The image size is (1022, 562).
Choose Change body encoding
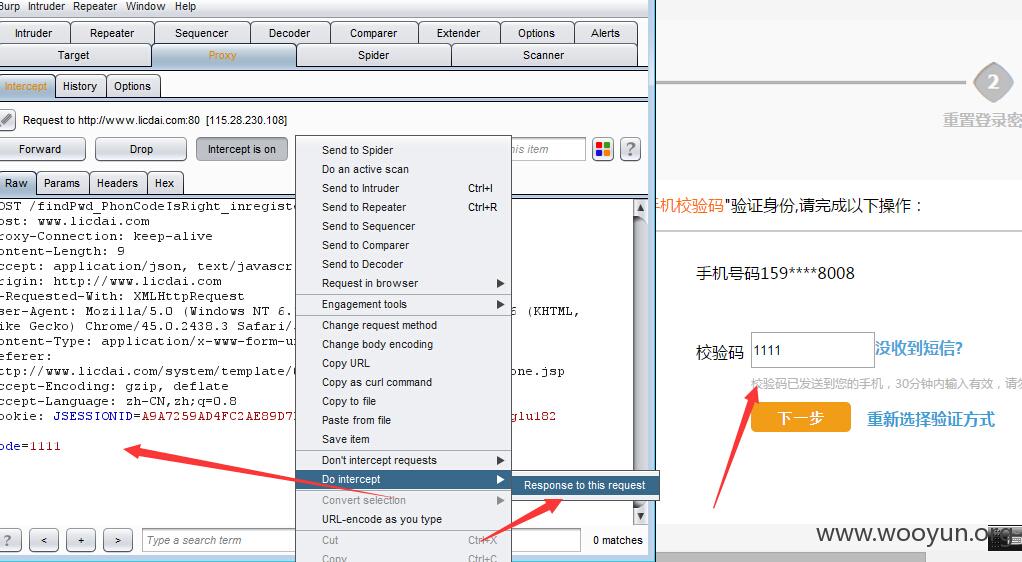(403, 344)
